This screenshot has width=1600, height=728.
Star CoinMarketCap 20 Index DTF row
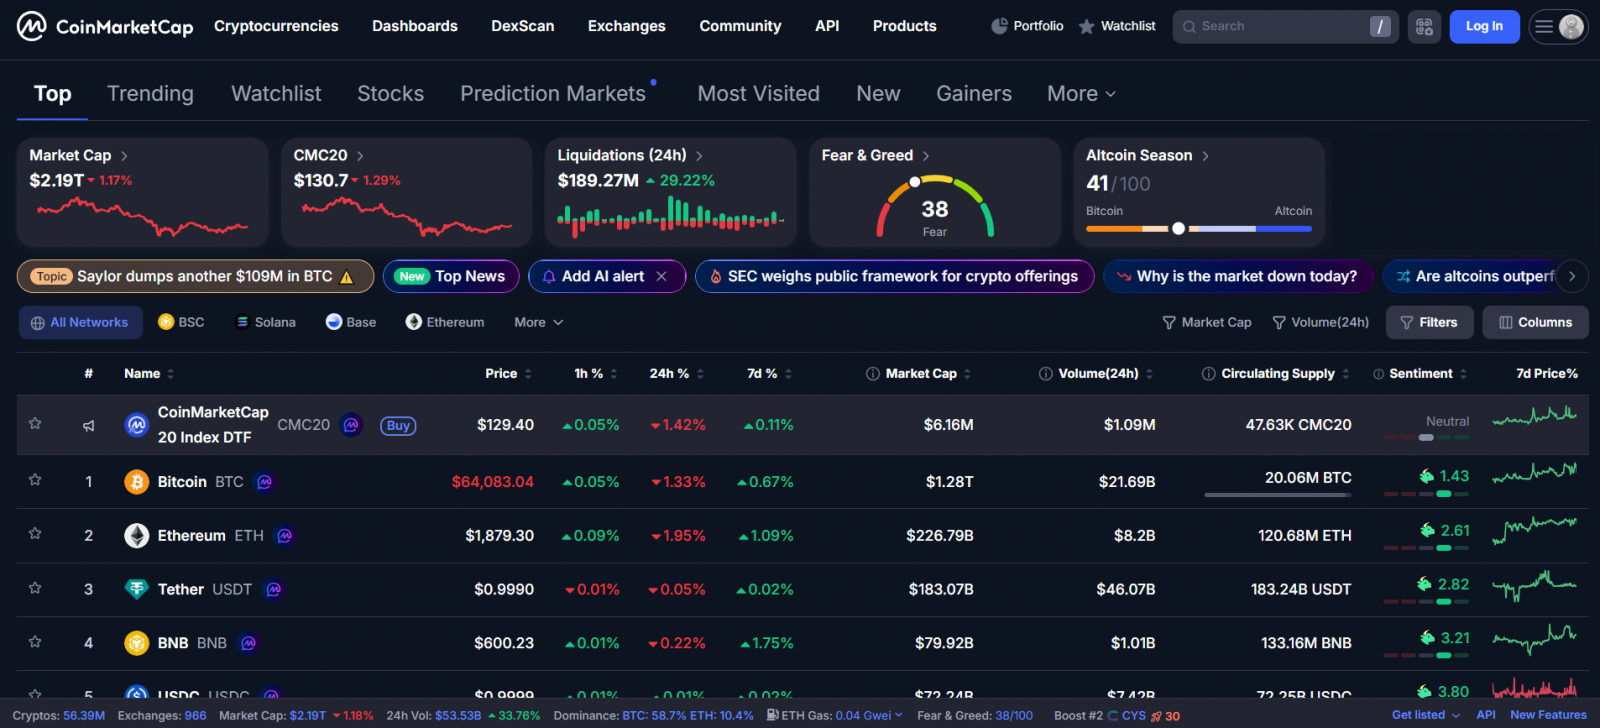[x=35, y=424]
